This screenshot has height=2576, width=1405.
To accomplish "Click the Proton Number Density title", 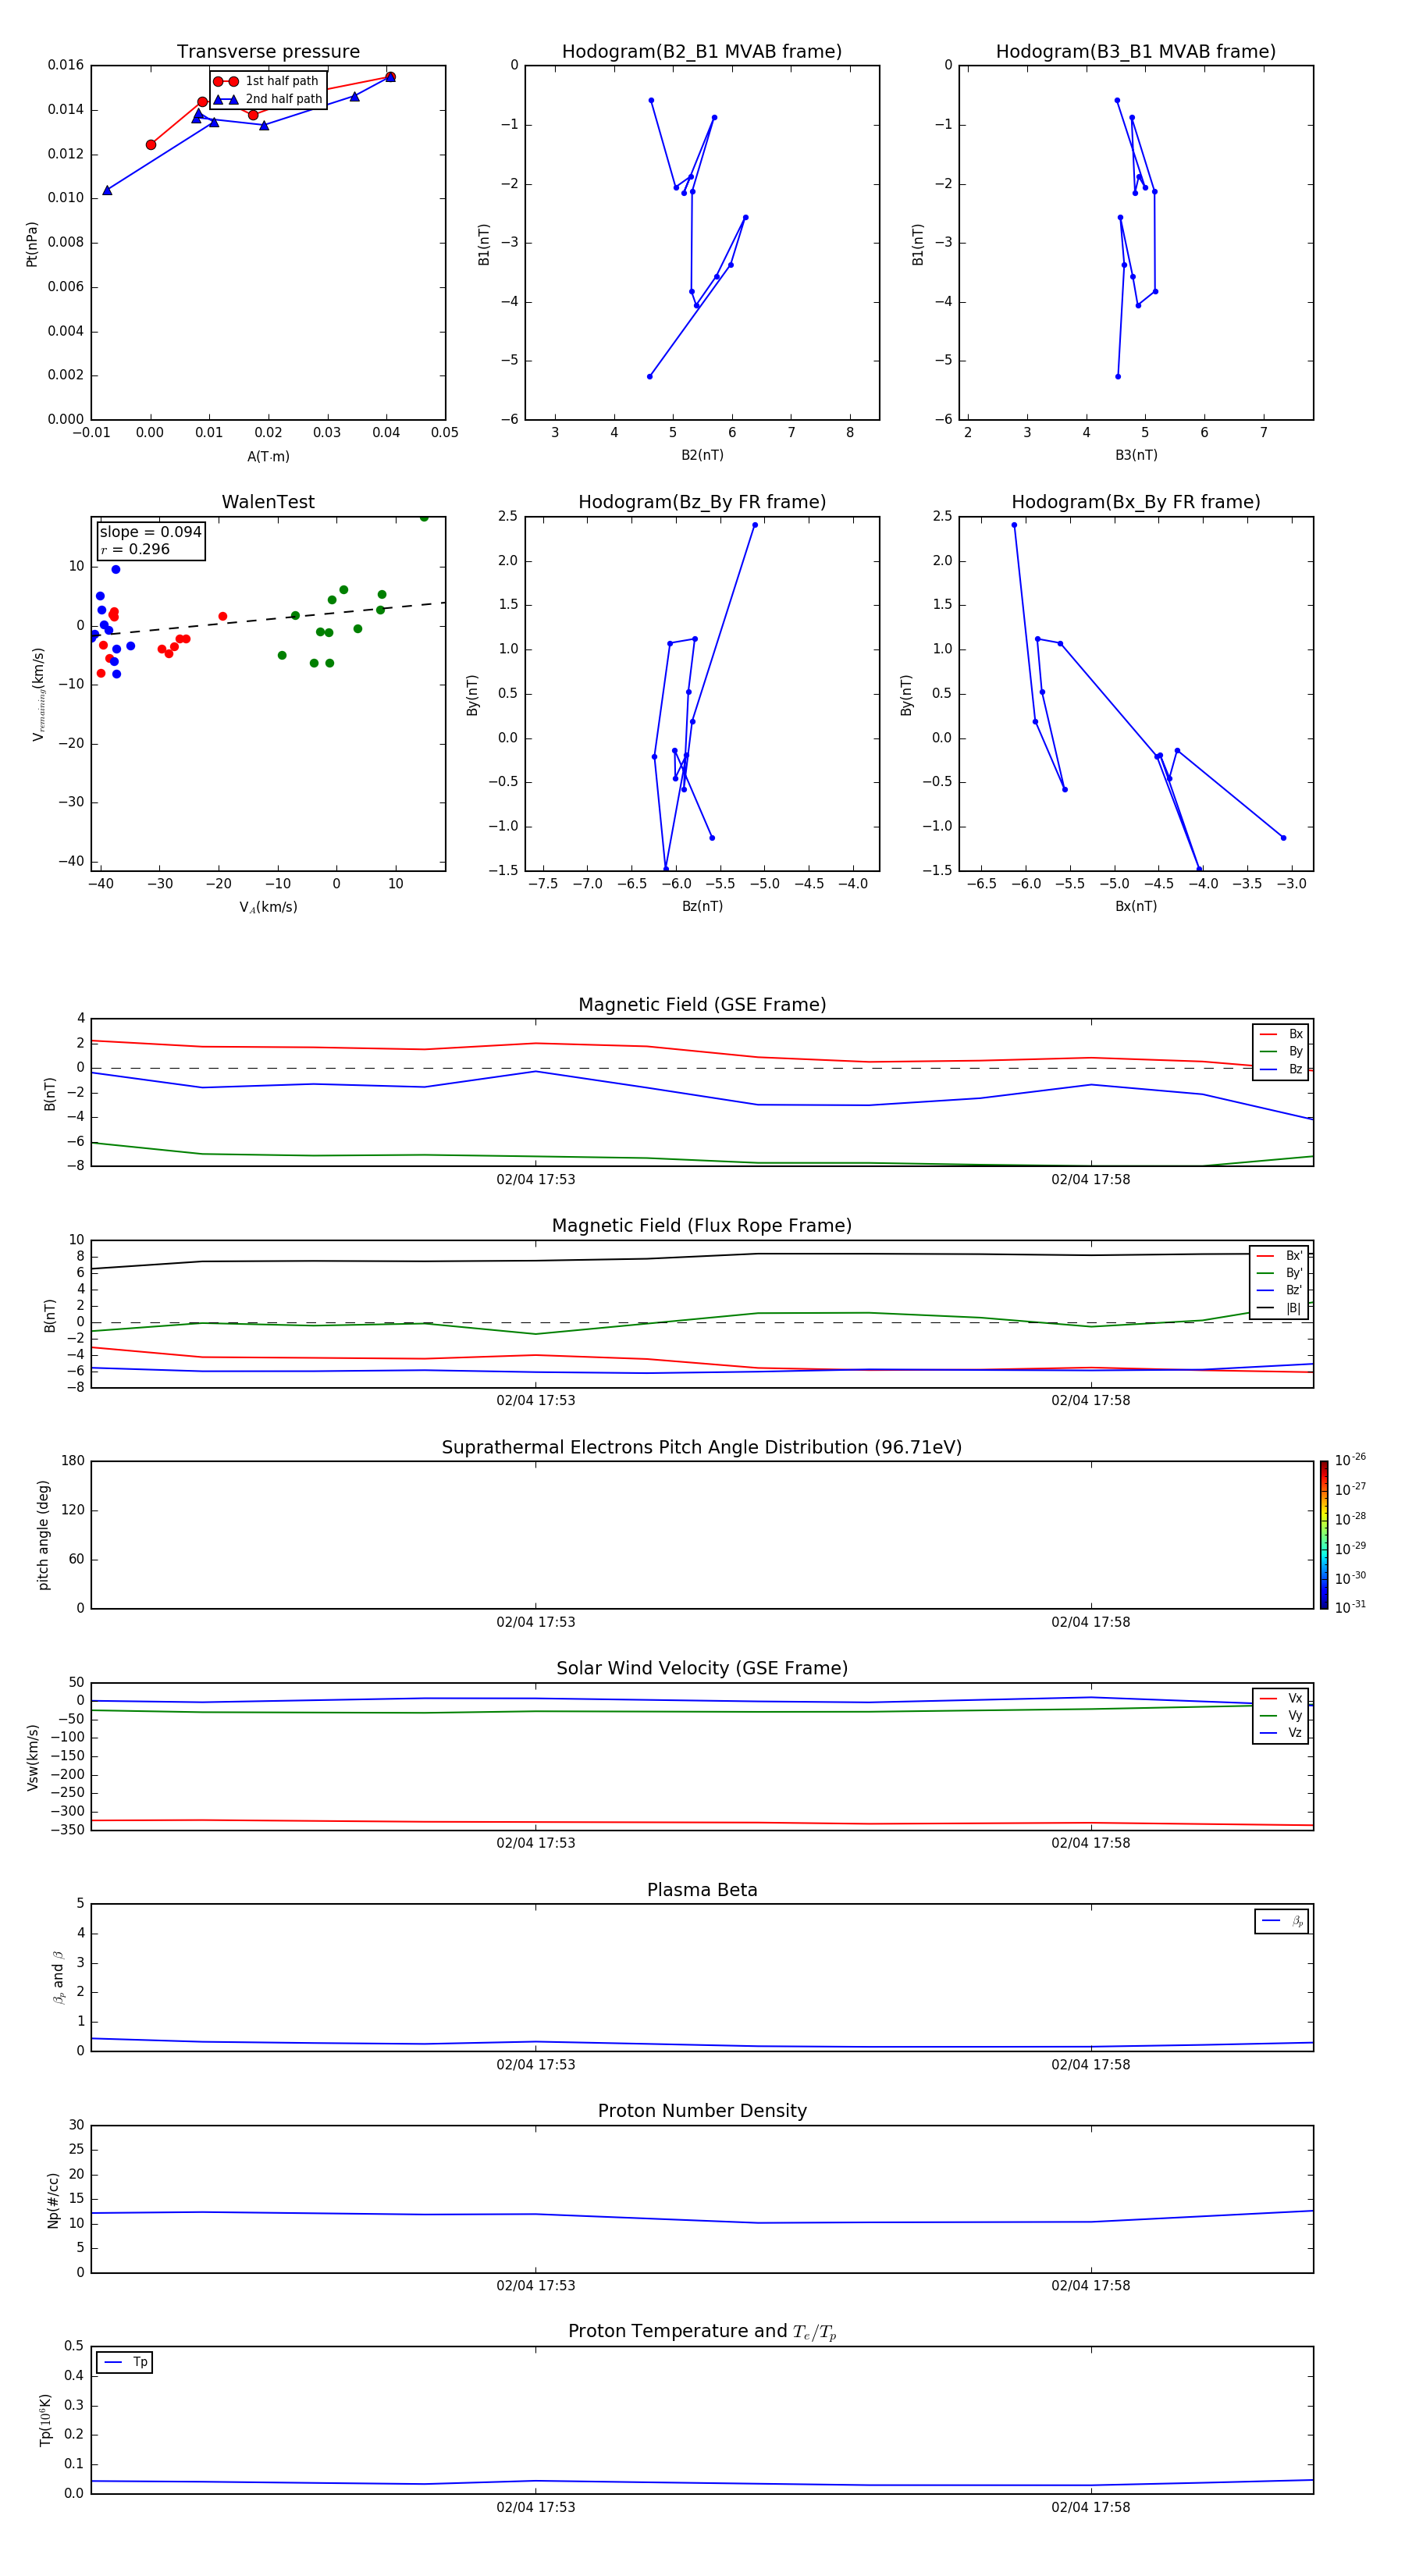I will point(701,2111).
